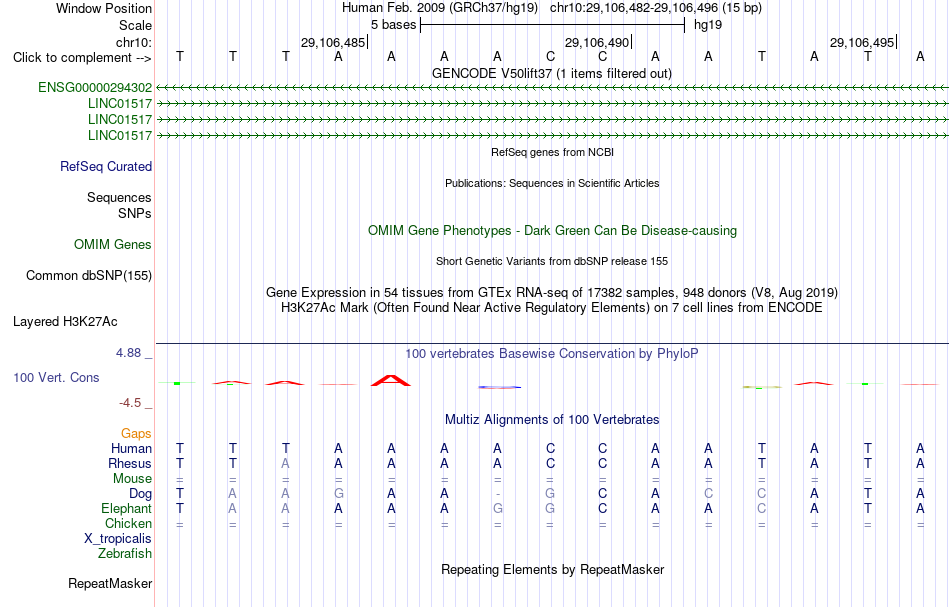
Task: Open the ENSG00000294302 gene label
Action: (x=95, y=87)
